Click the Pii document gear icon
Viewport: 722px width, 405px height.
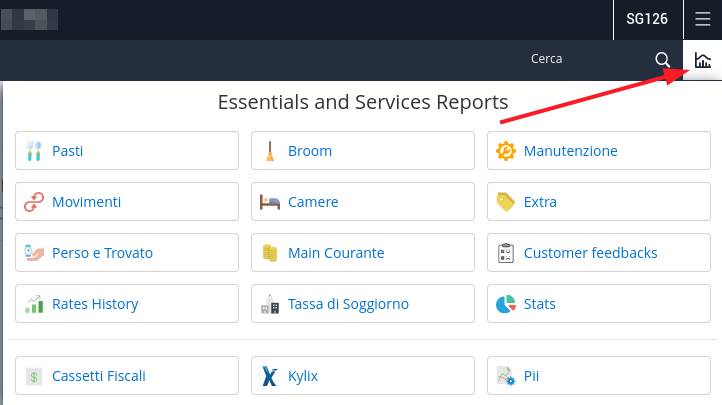tap(506, 376)
